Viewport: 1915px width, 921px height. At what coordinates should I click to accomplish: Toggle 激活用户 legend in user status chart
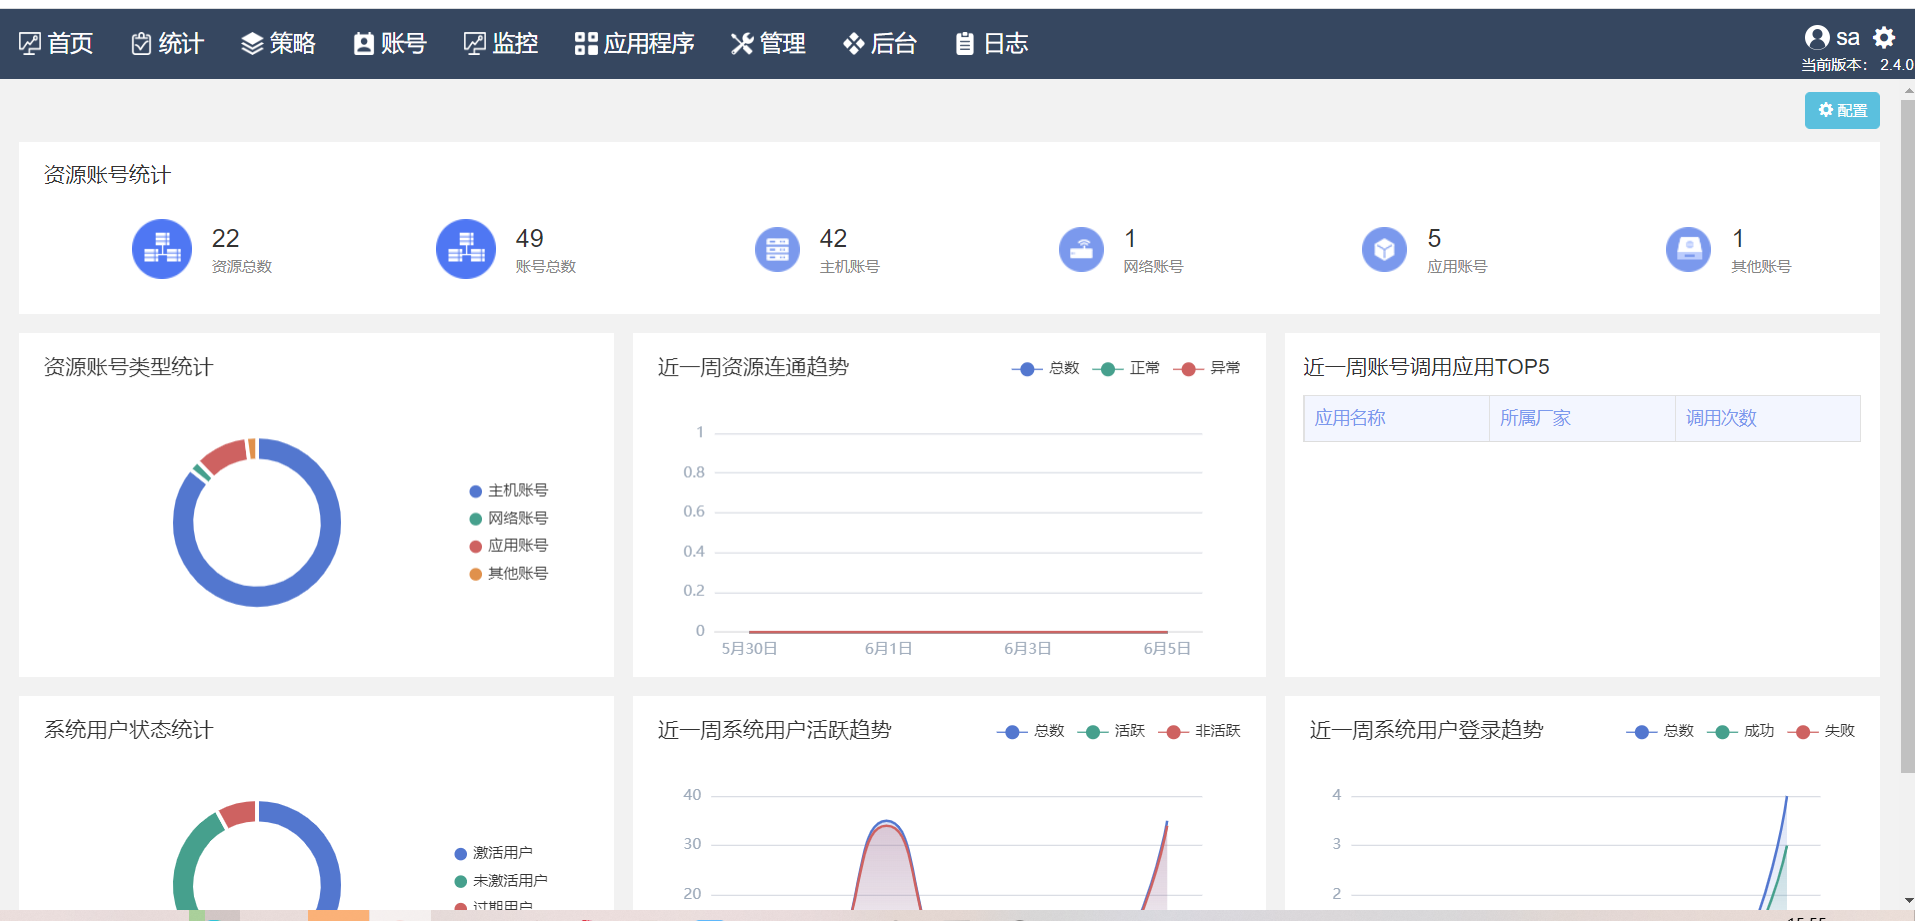(x=493, y=853)
